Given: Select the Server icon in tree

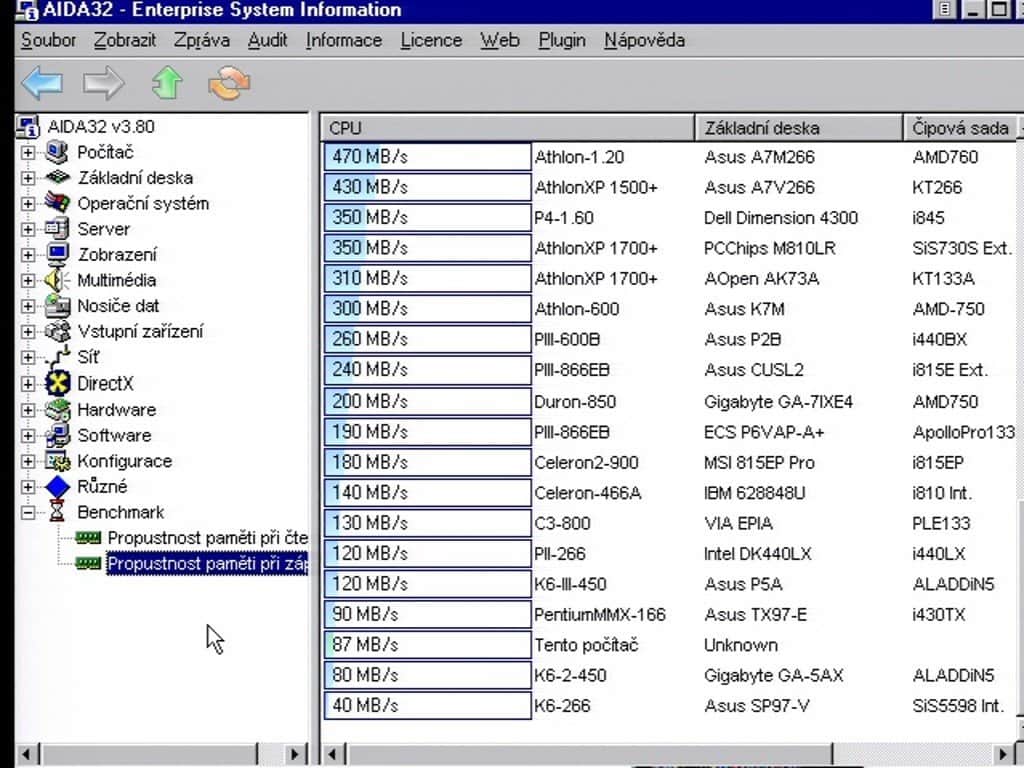Looking at the screenshot, I should (57, 229).
